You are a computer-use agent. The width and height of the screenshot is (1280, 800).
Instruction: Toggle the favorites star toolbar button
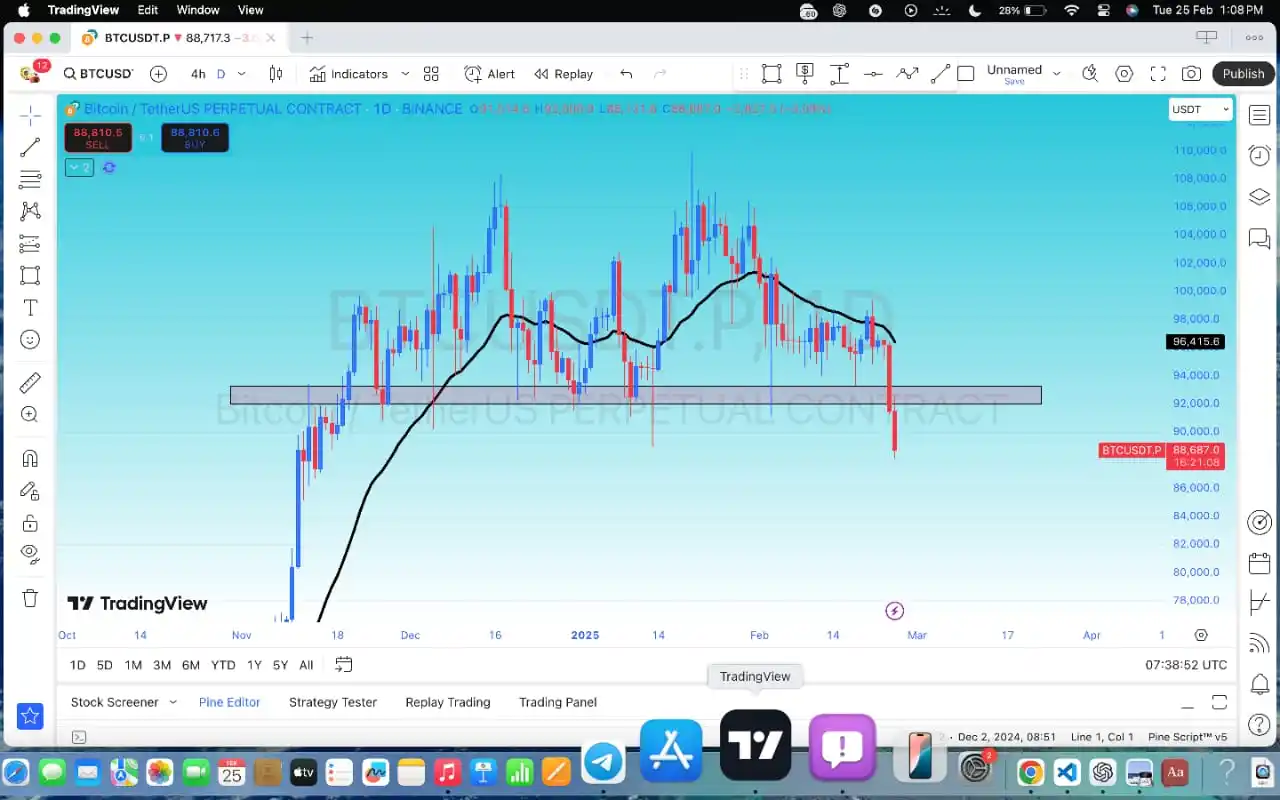pos(30,716)
